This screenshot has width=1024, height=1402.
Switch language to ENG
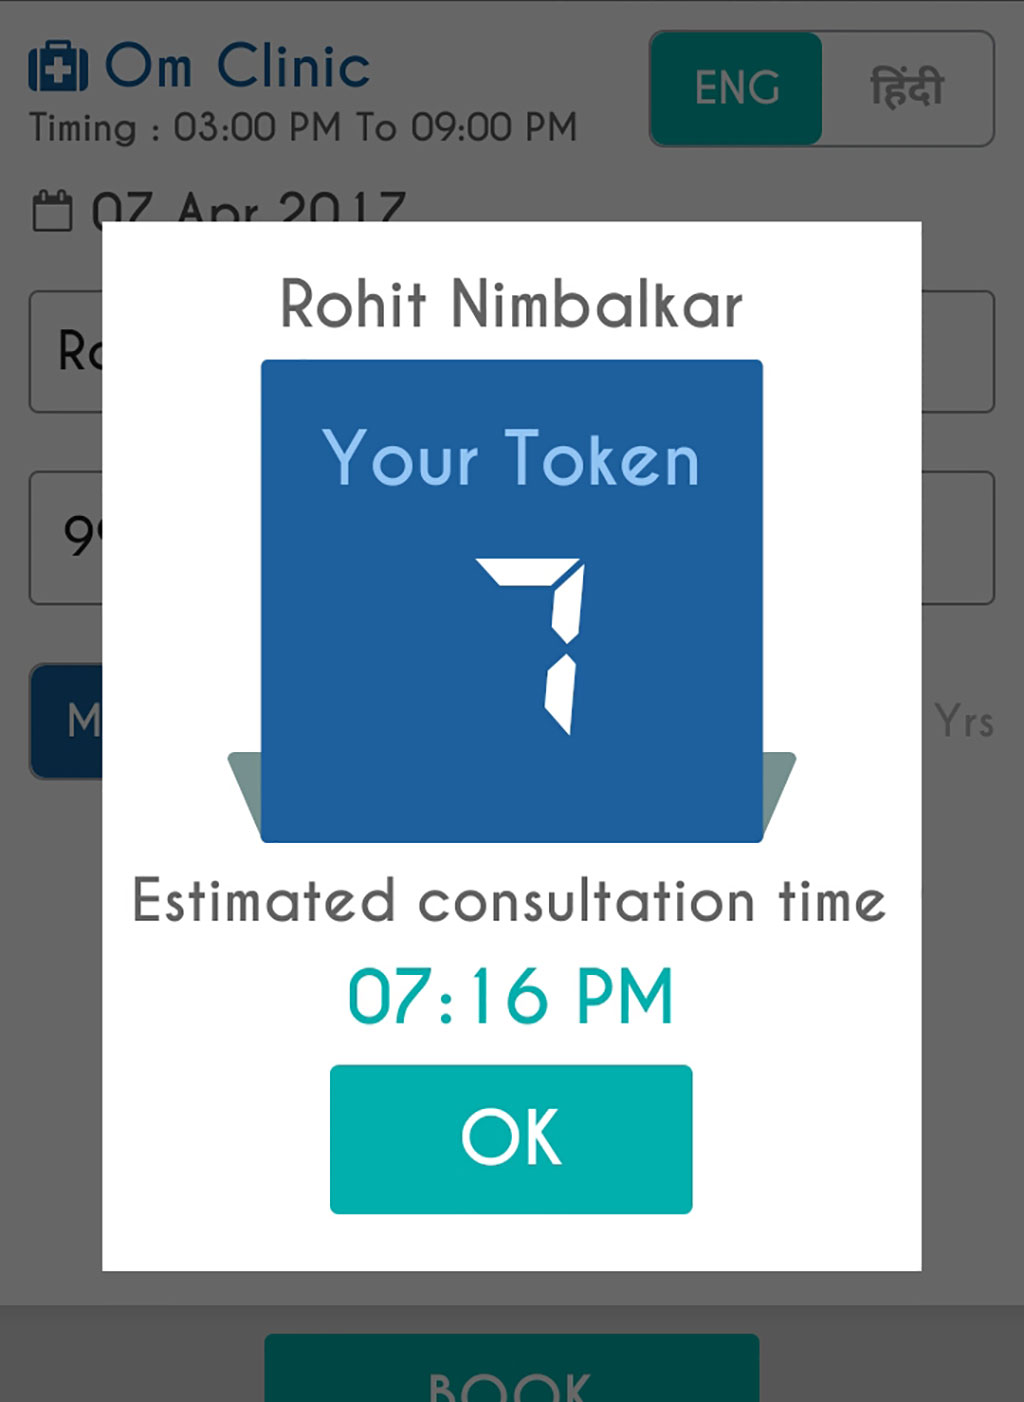[x=737, y=89]
